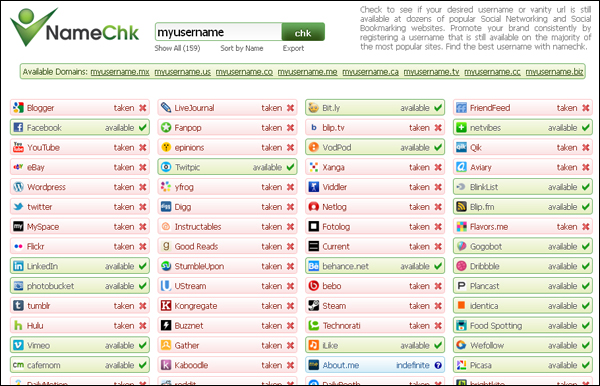This screenshot has width=600, height=386.
Task: Click the Facebook site icon
Action: (x=18, y=127)
